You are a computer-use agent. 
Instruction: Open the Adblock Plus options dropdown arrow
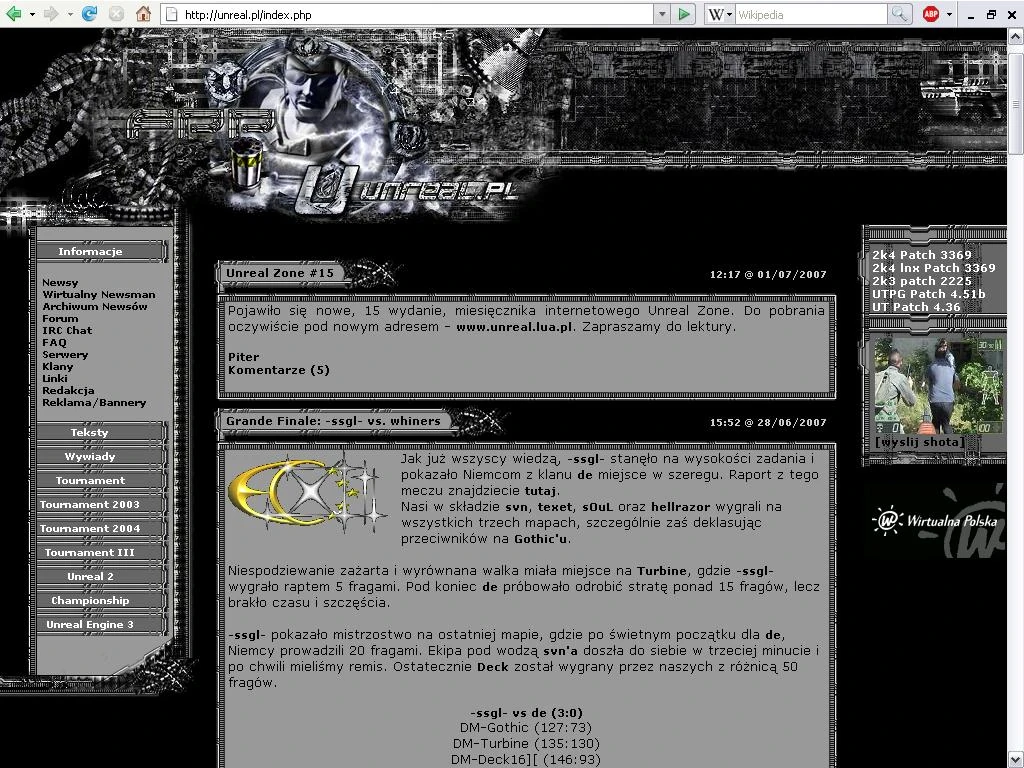949,14
